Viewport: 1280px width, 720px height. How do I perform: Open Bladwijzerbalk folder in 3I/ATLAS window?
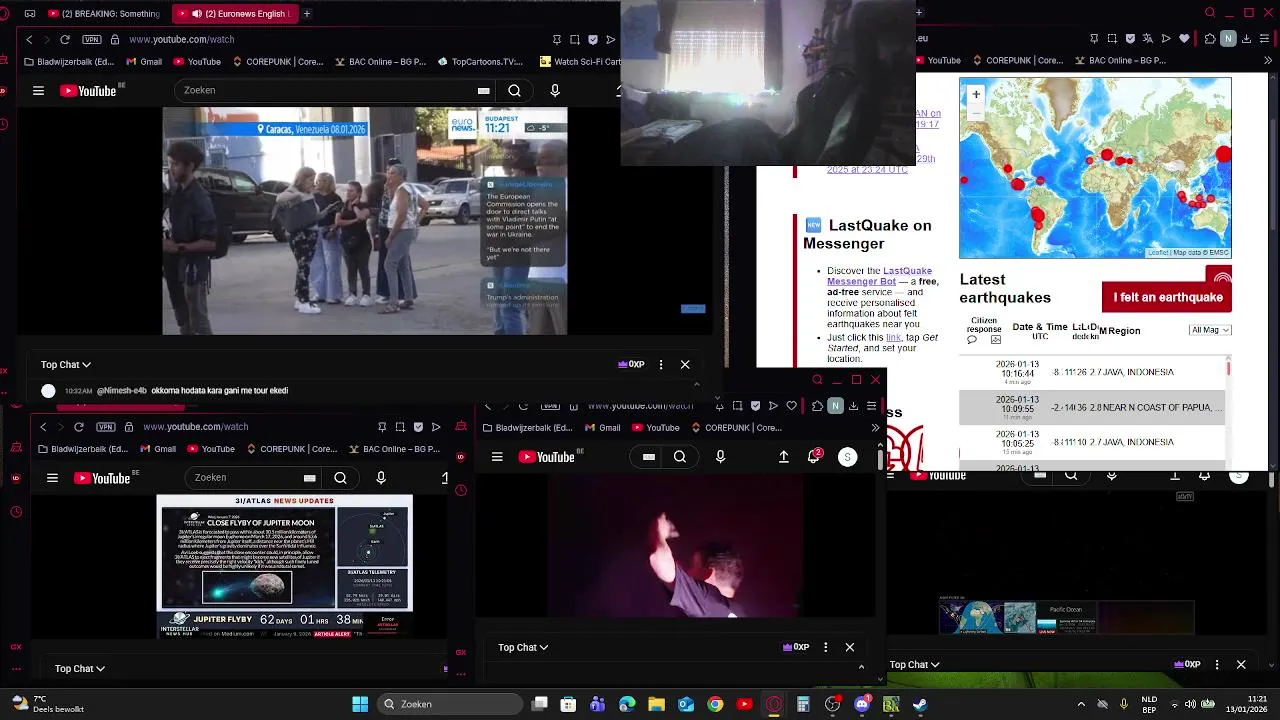[x=82, y=449]
